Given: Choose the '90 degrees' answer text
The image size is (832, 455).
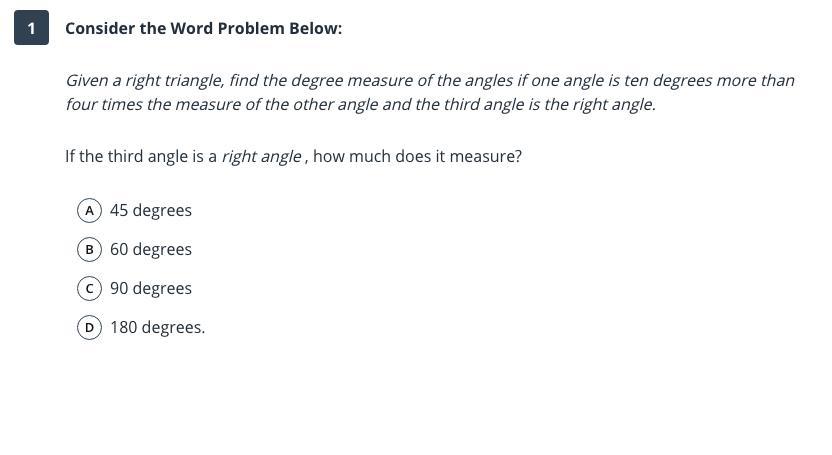Looking at the screenshot, I should coord(151,288).
